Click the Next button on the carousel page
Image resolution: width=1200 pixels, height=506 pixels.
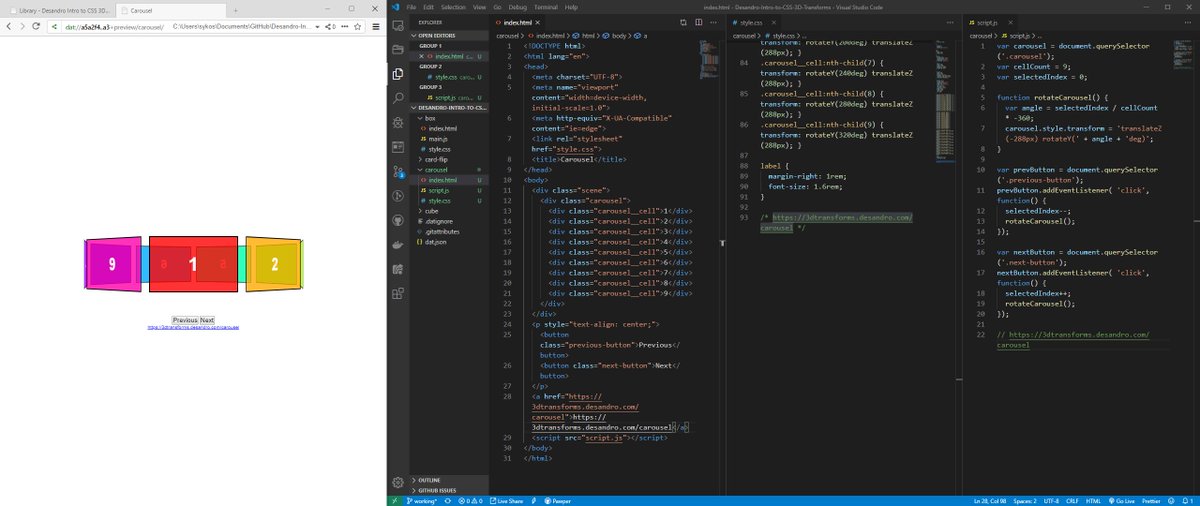coord(207,320)
